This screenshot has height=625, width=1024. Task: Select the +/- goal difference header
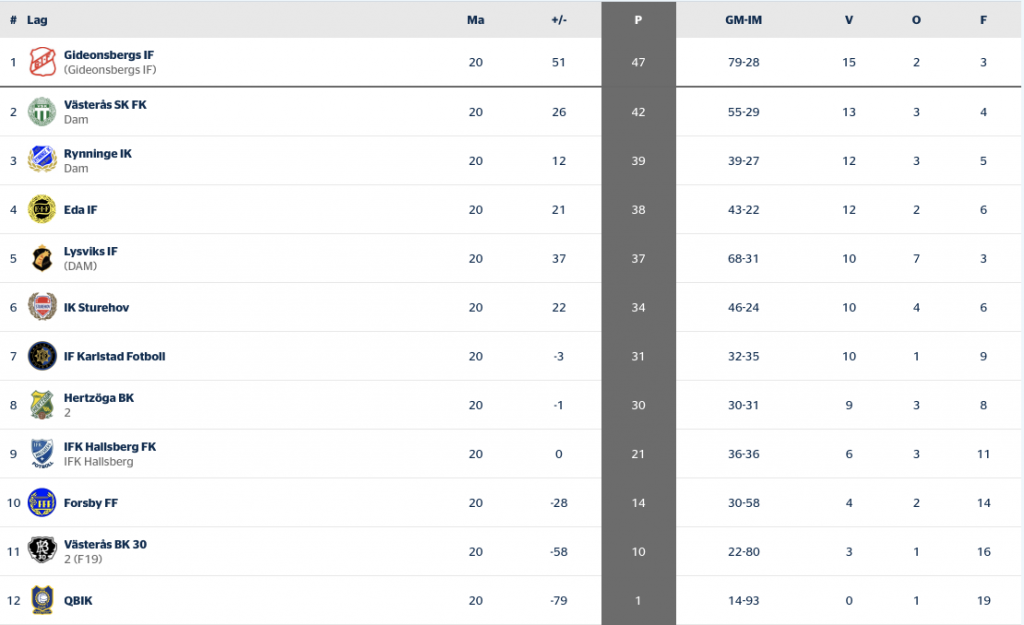pyautogui.click(x=559, y=20)
